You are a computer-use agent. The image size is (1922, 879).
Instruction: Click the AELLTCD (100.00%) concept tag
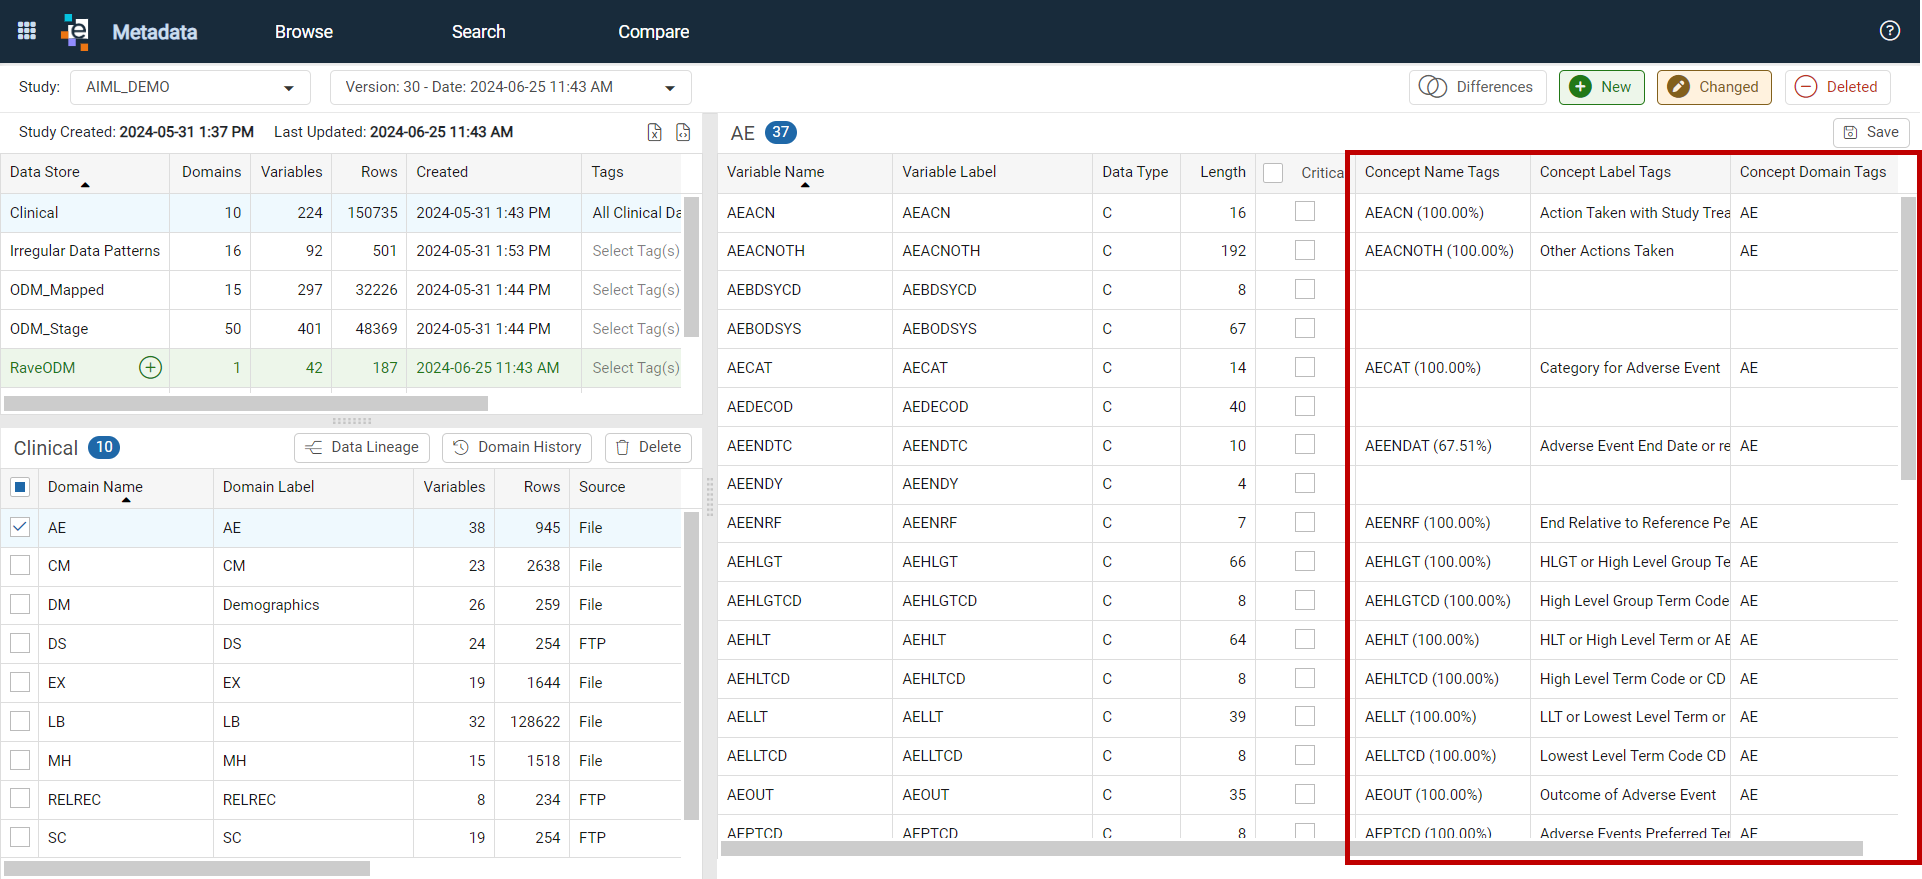(x=1430, y=756)
